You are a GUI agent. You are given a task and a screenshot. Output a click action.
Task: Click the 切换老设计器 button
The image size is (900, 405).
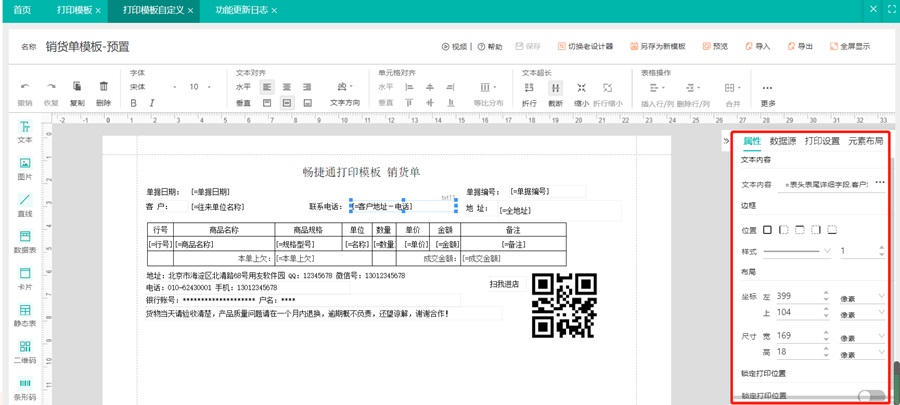click(x=585, y=46)
